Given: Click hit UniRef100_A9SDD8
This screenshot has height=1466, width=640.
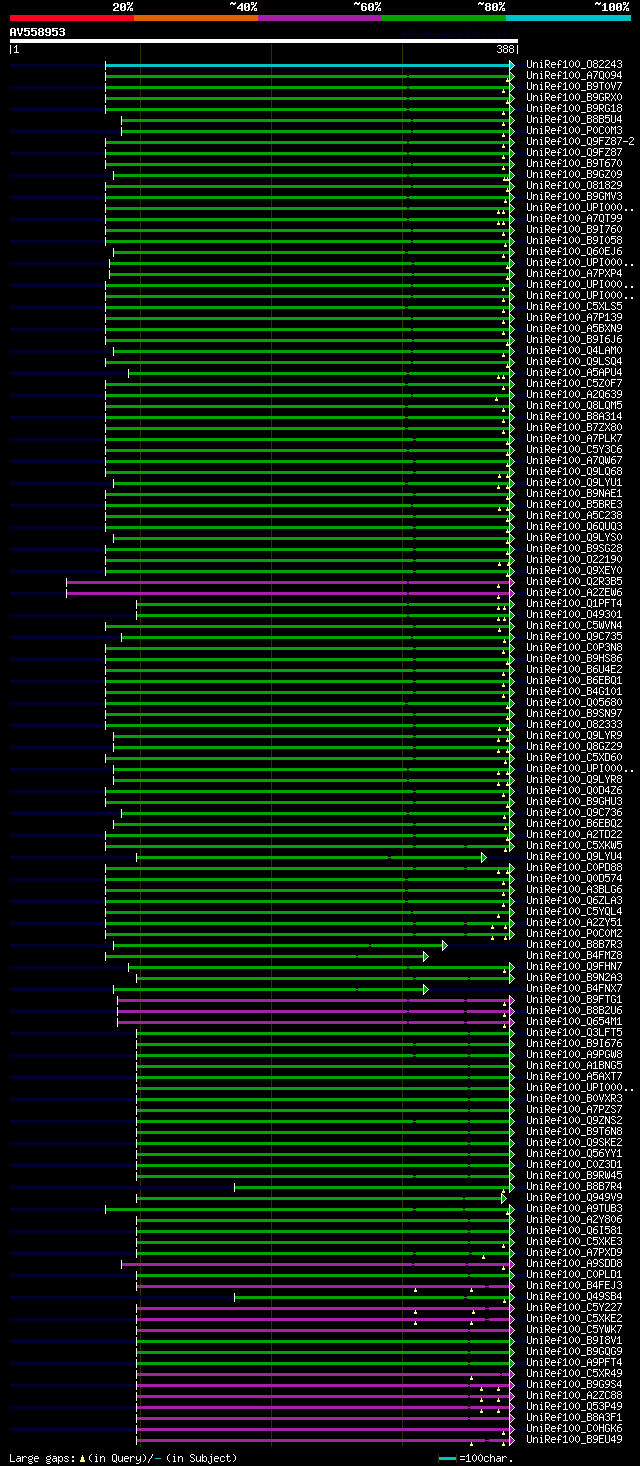Looking at the screenshot, I should (574, 1264).
